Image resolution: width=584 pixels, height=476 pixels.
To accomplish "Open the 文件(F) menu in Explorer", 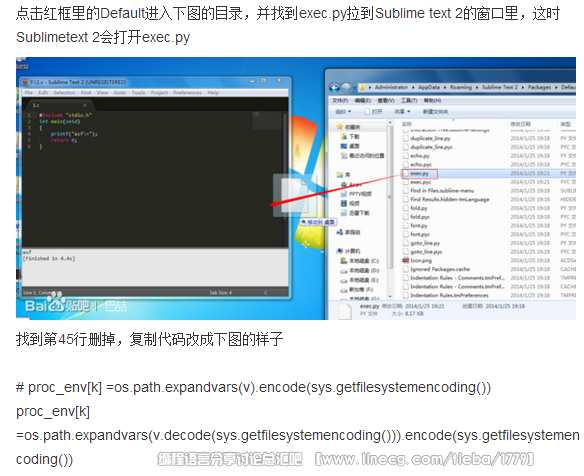I will (x=340, y=101).
